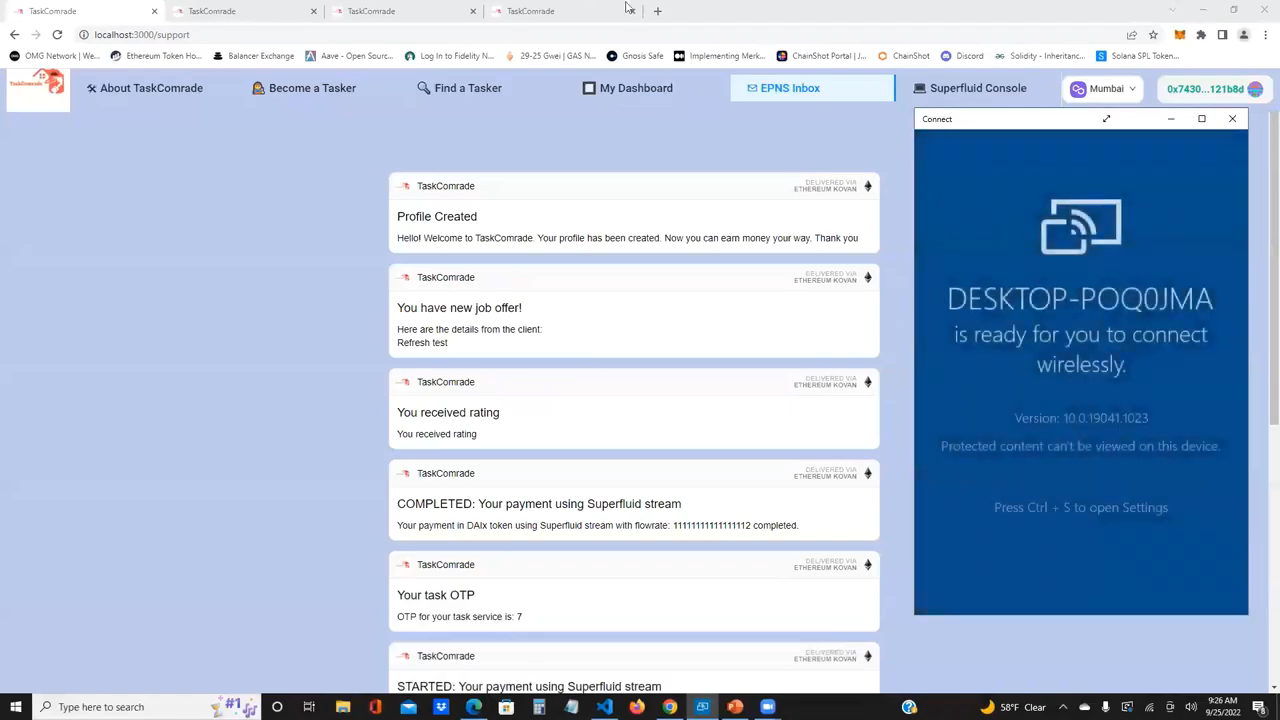
Task: Select the EPNS Inbox tab
Action: tap(812, 88)
